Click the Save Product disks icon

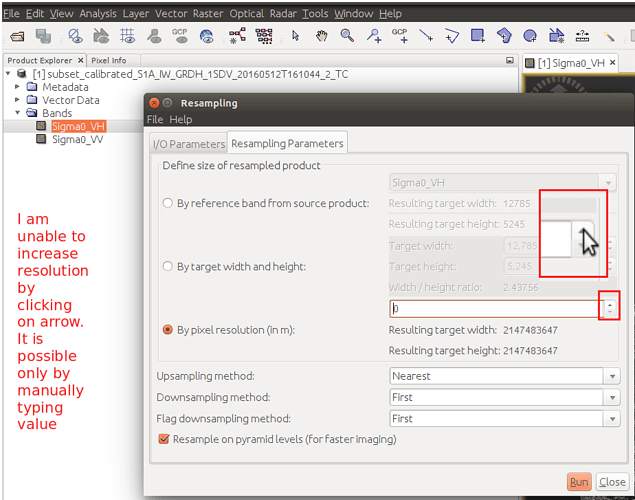pyautogui.click(x=43, y=36)
